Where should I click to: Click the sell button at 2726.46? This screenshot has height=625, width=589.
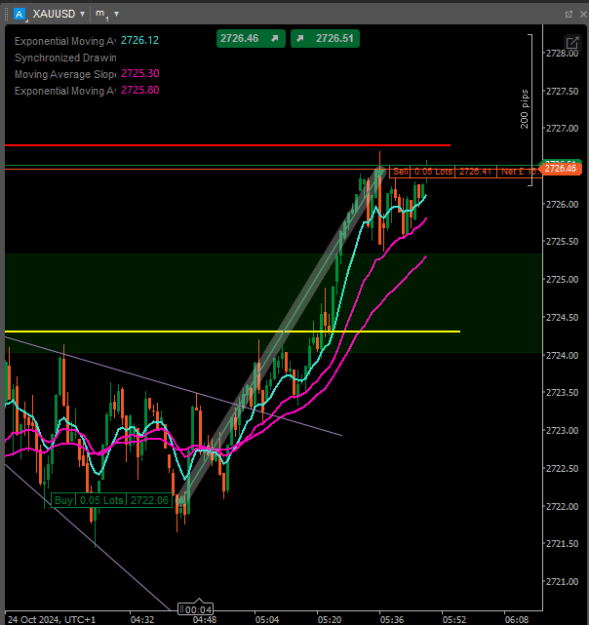(x=251, y=39)
